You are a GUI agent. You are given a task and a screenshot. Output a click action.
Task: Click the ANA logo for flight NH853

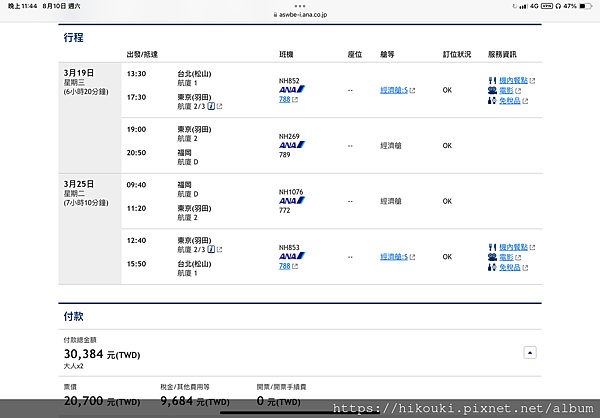coord(292,256)
